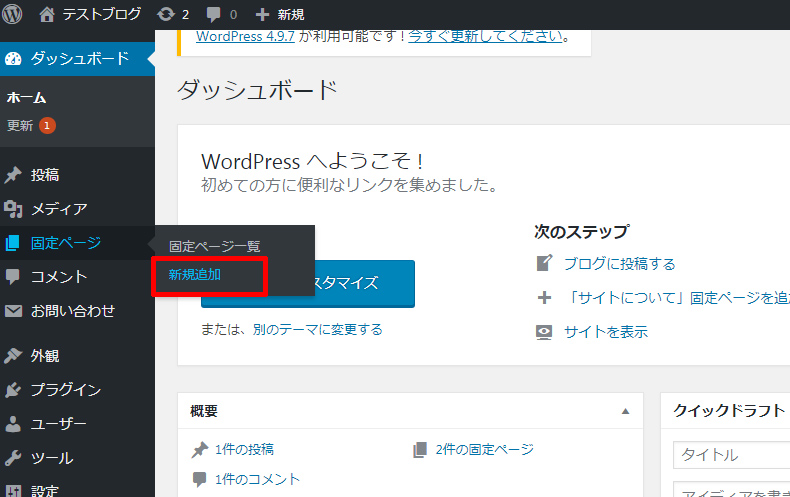Open the 外観 brush icon menu
The width and height of the screenshot is (790, 497).
(14, 356)
